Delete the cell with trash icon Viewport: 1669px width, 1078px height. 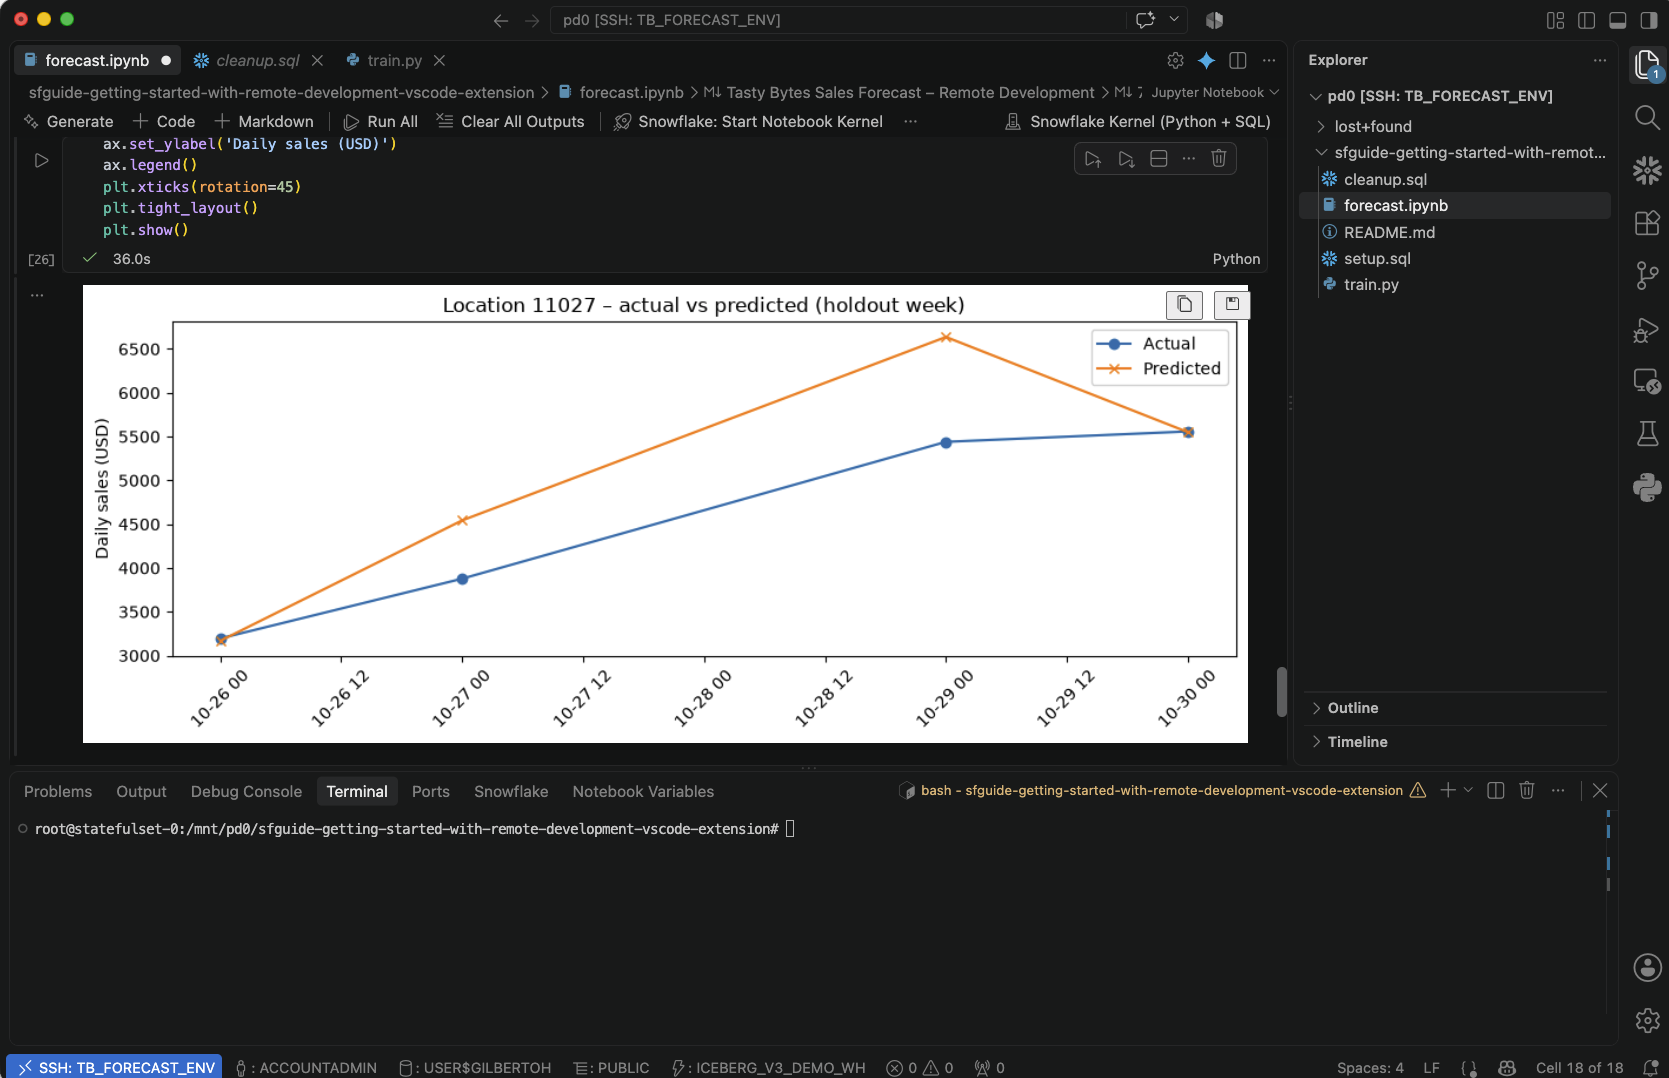(1219, 158)
